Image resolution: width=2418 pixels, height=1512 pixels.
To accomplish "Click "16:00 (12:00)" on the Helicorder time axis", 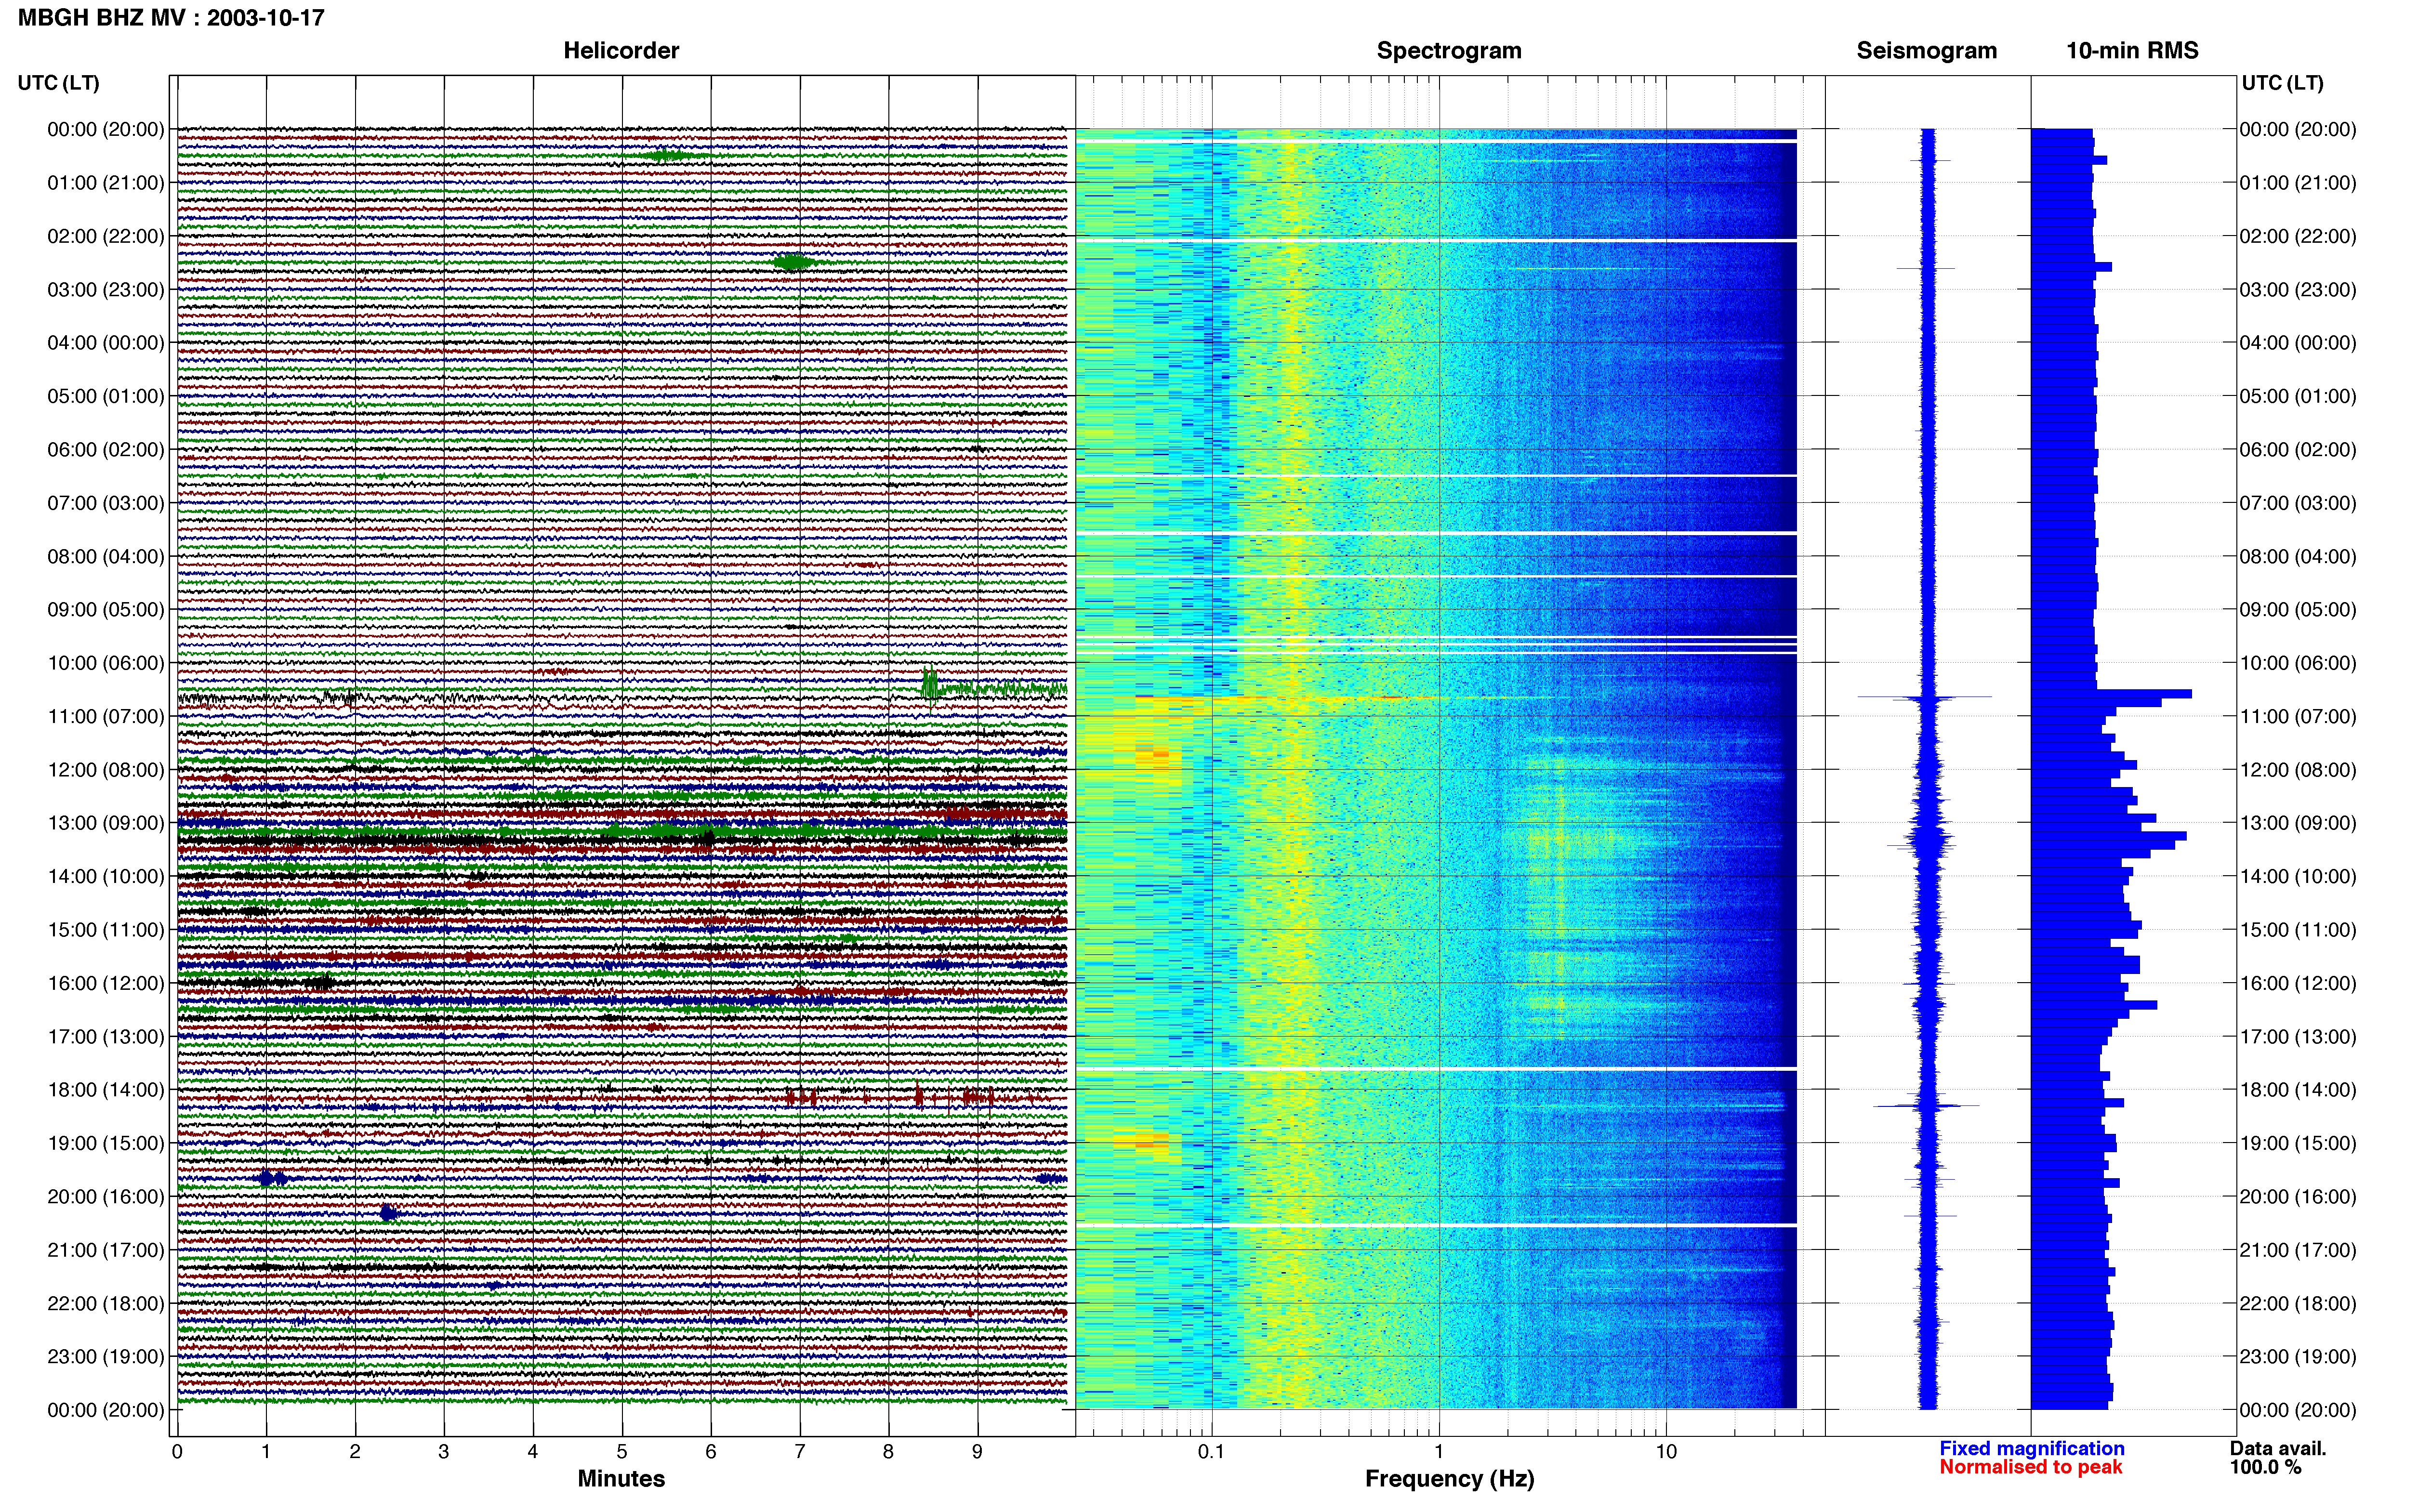I will pyautogui.click(x=106, y=983).
